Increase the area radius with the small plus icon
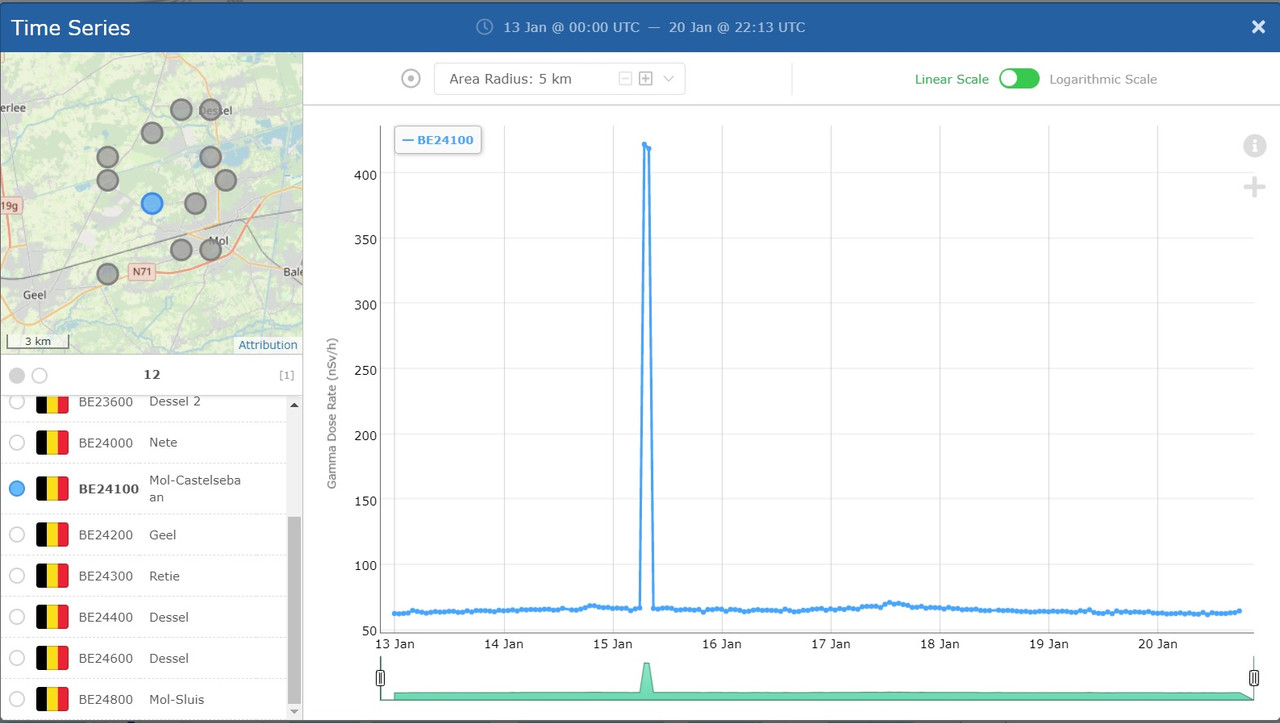The image size is (1280, 723). click(646, 79)
